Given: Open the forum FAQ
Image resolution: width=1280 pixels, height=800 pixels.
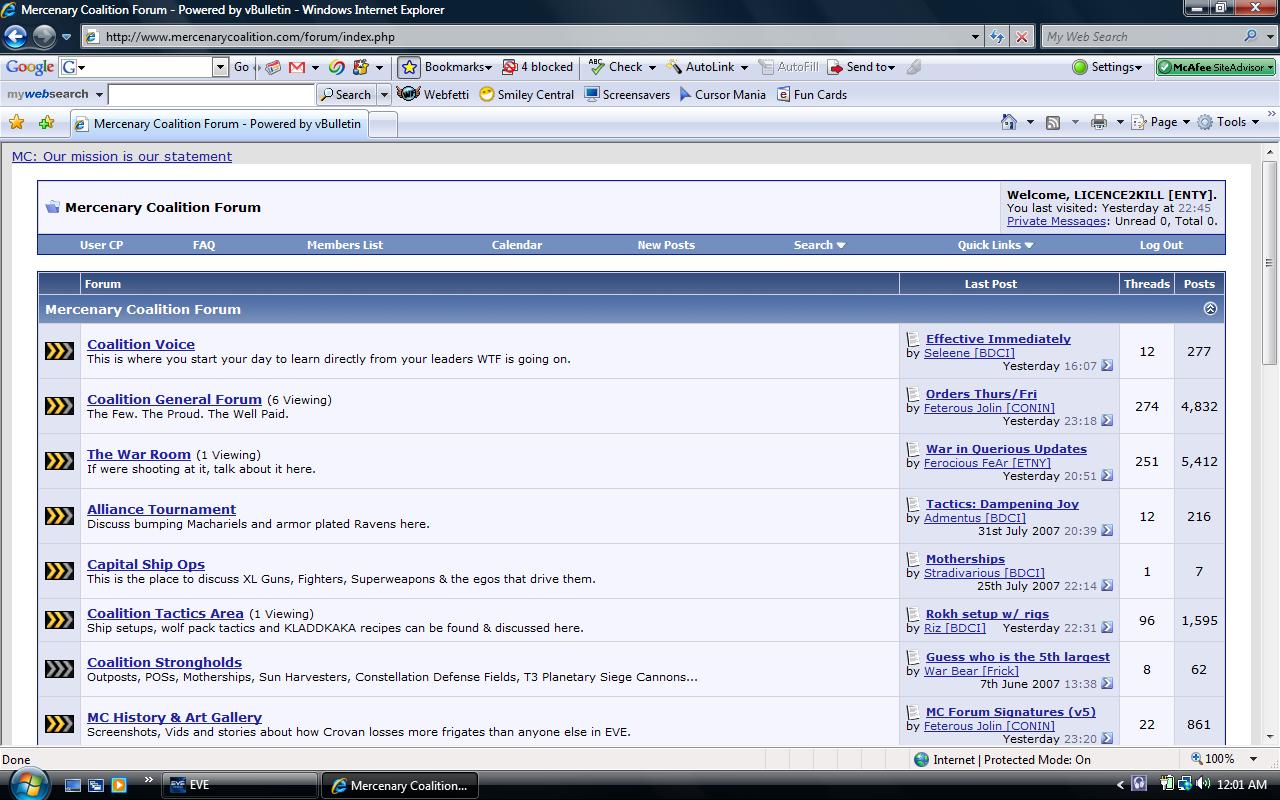Looking at the screenshot, I should point(204,245).
